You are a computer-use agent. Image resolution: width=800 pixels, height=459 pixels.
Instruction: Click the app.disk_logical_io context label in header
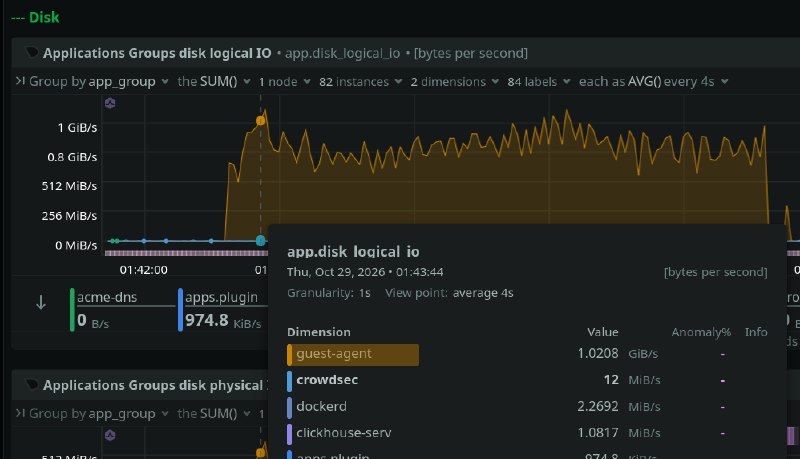[x=342, y=53]
